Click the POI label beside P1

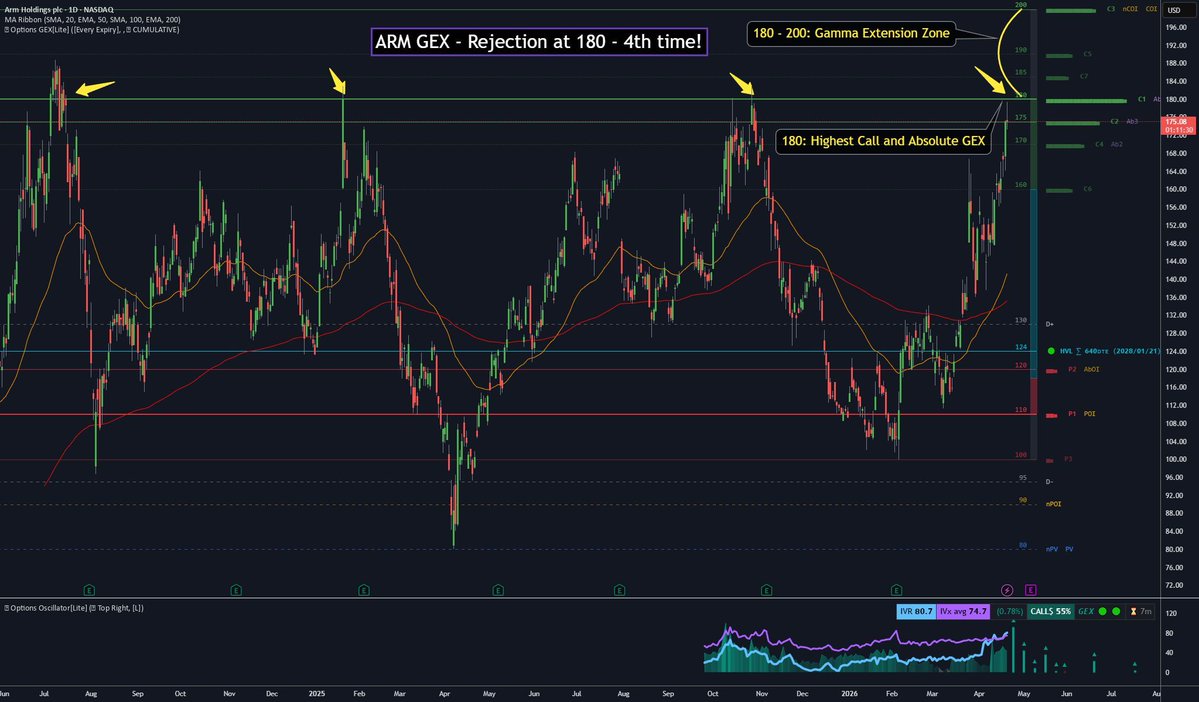click(1090, 414)
